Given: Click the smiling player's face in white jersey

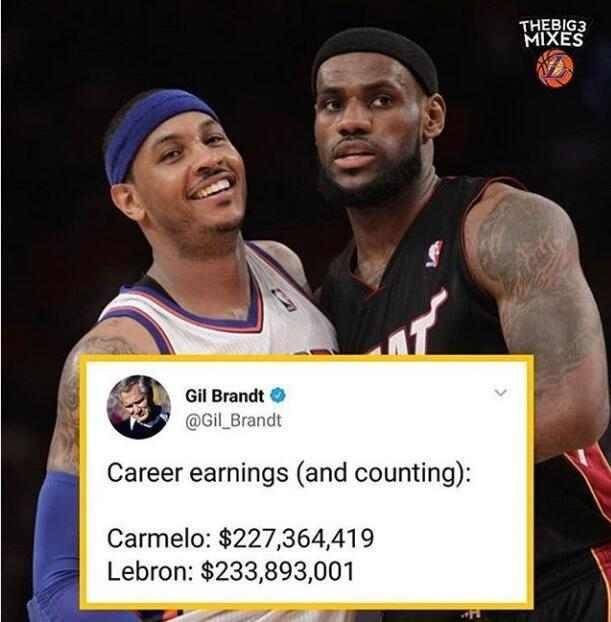Looking at the screenshot, I should tap(186, 179).
